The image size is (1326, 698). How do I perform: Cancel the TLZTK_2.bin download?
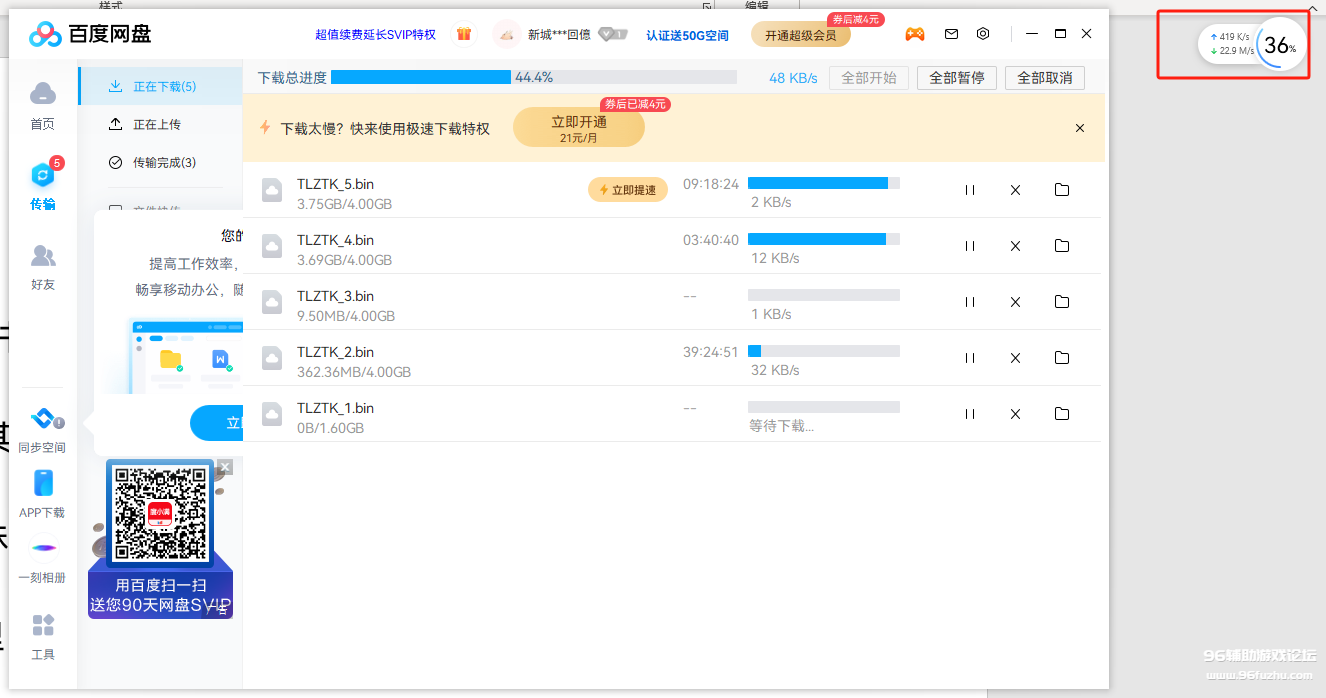pos(1015,358)
